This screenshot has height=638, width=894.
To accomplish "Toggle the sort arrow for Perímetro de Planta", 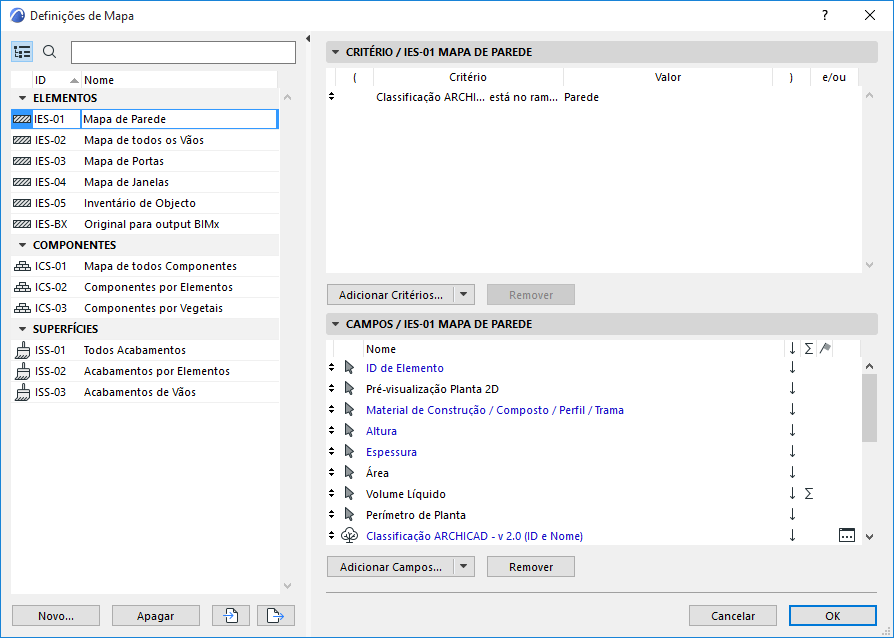I will click(792, 515).
